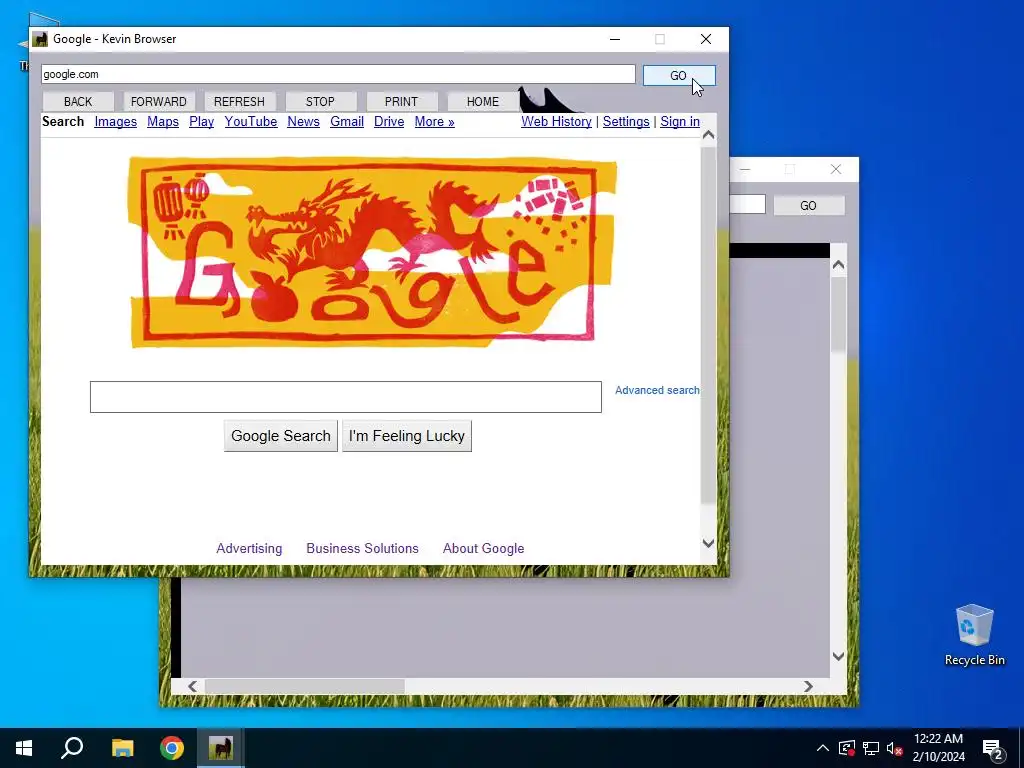
Task: Click the Kevin Browser taskbar icon
Action: click(221, 748)
